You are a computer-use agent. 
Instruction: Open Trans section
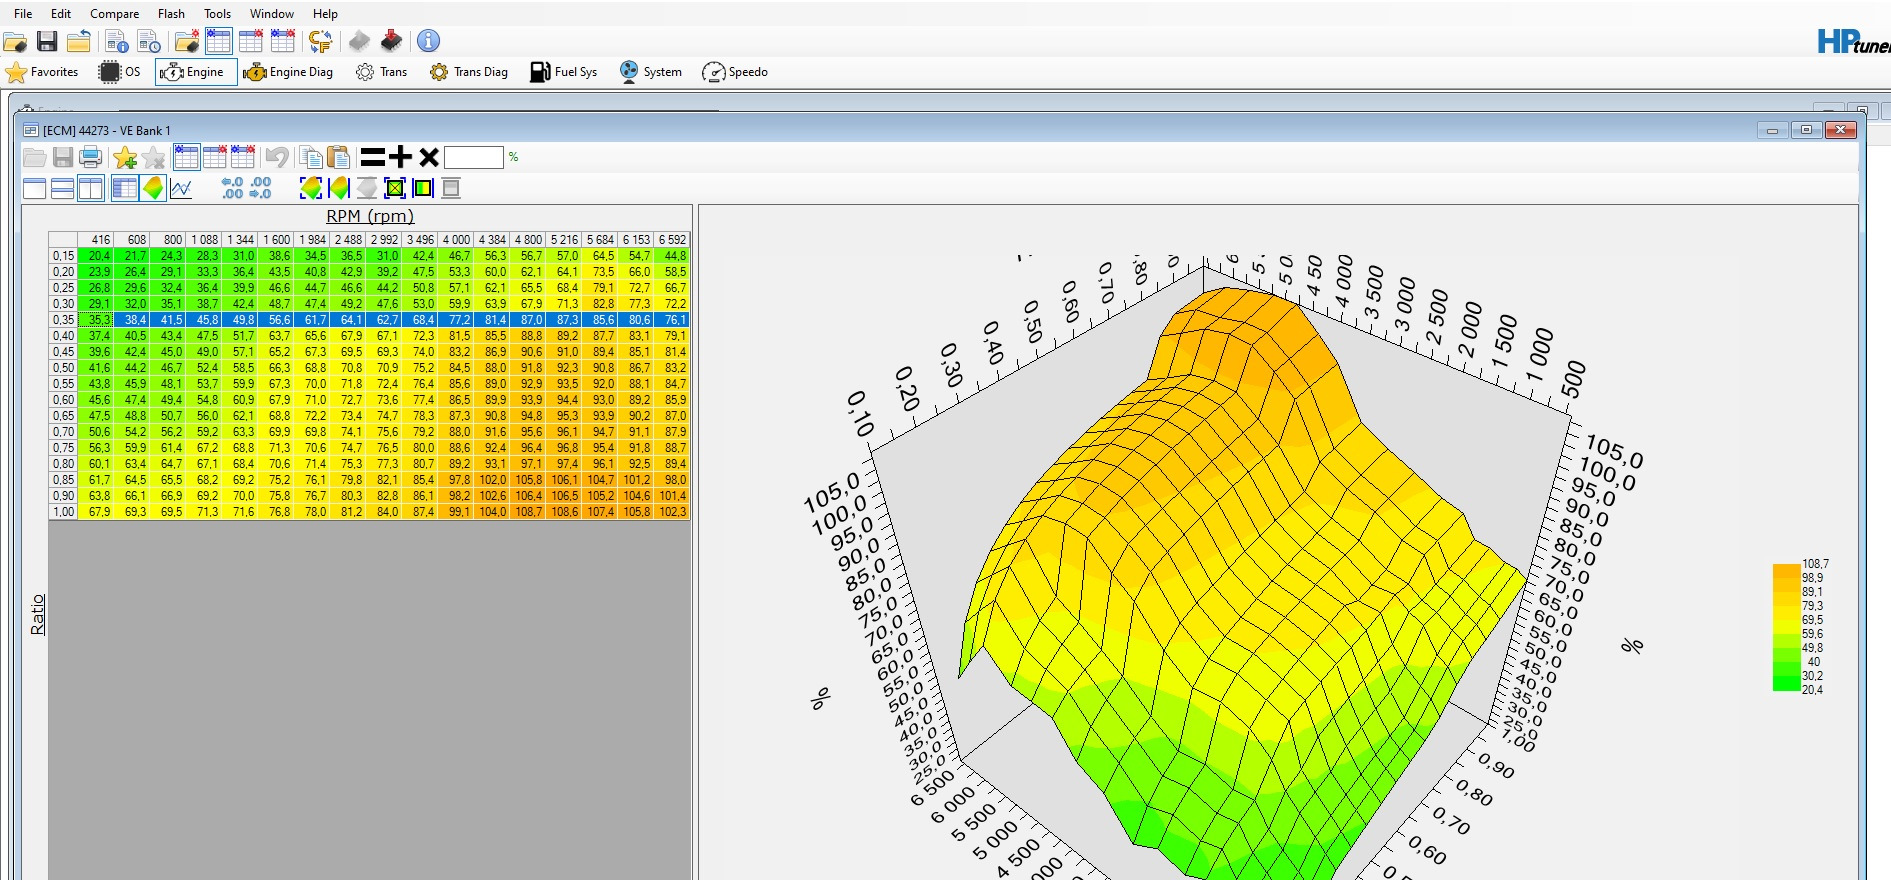(x=381, y=72)
